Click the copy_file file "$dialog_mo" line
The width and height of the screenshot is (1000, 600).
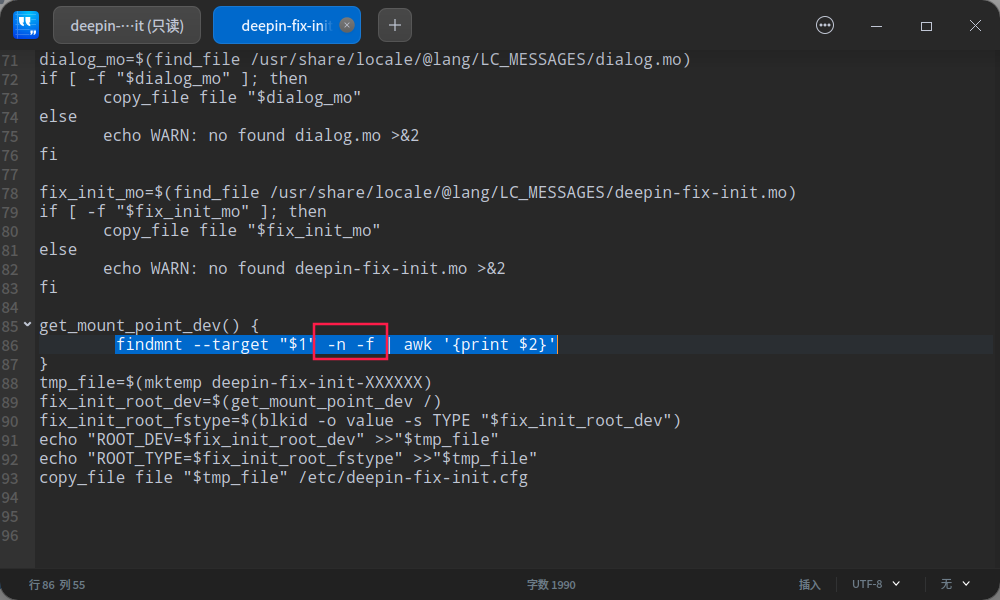232,98
